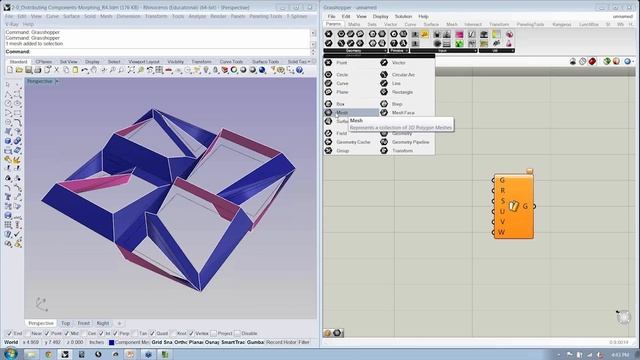
Task: Click the Filter button in status bar
Action: (304, 342)
